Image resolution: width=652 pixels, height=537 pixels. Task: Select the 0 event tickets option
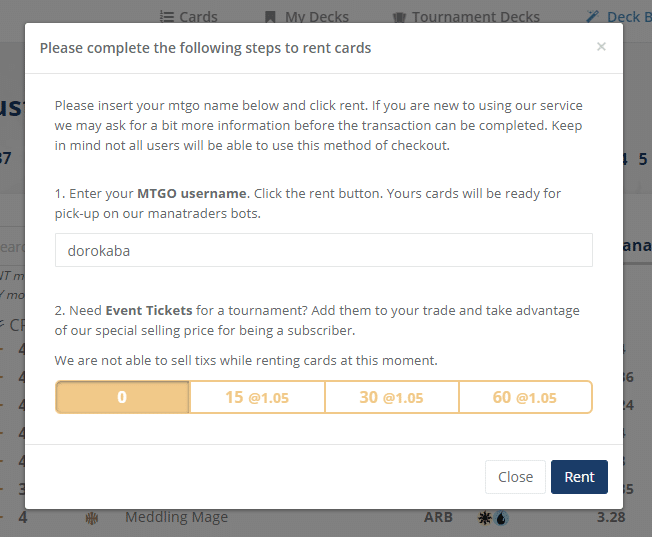(122, 397)
